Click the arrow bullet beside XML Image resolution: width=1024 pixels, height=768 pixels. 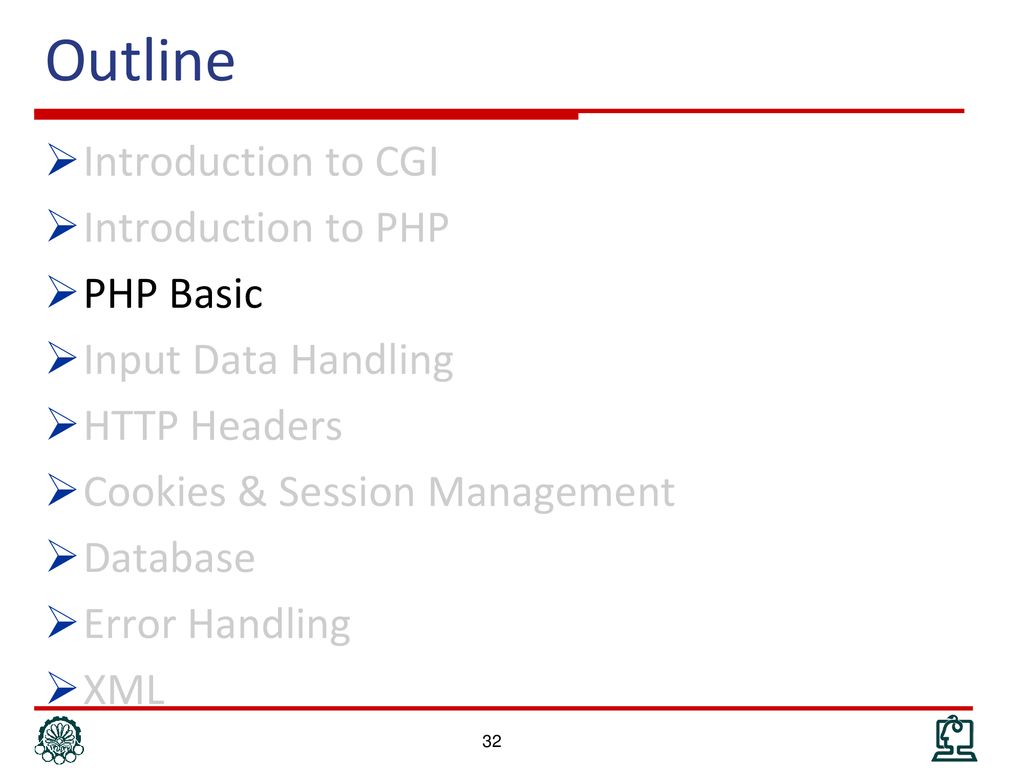point(62,688)
